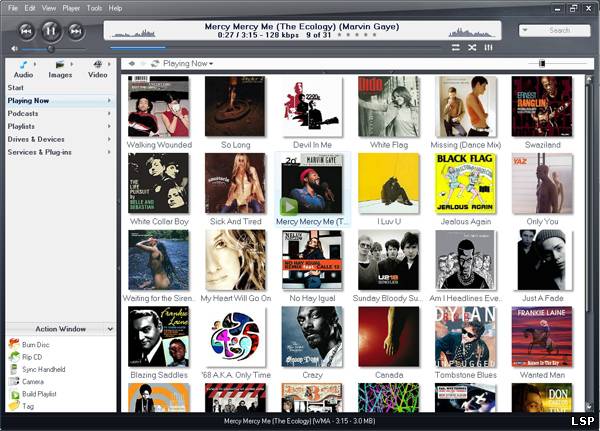Open the Player menu
Screen dimensions: 600x431
(x=71, y=8)
